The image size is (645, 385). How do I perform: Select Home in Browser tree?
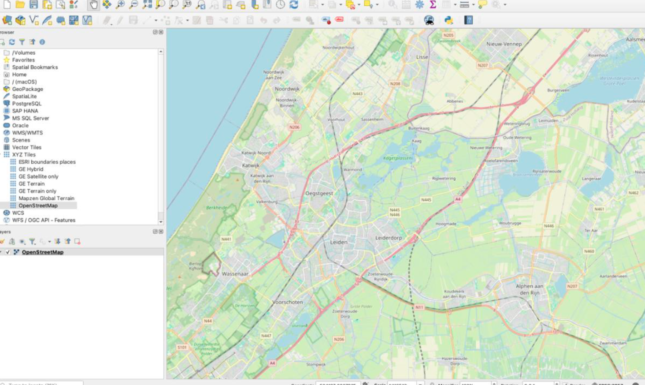19,74
